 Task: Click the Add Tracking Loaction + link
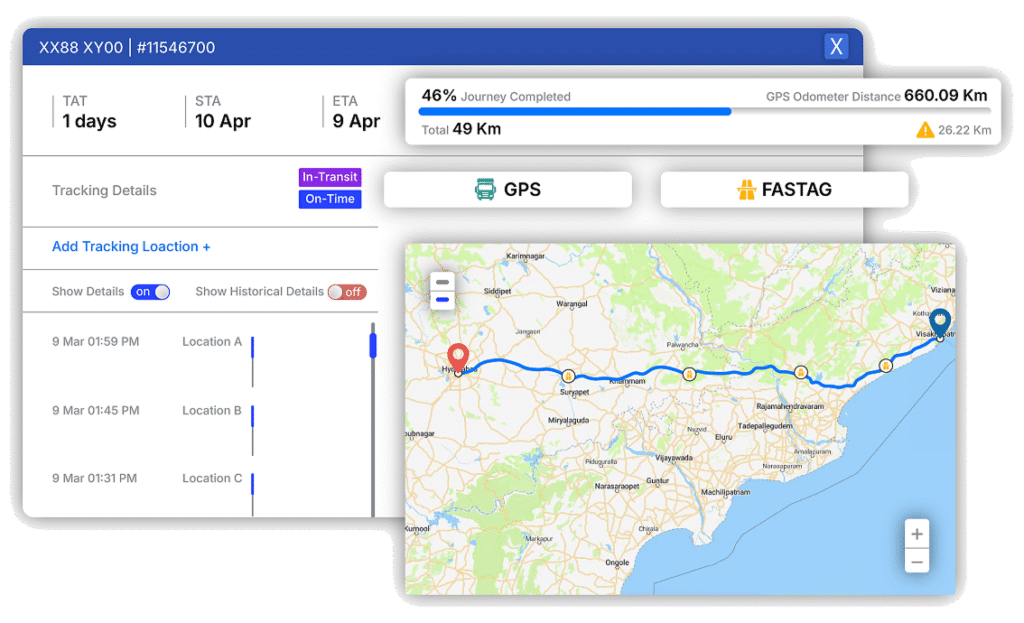coord(131,247)
